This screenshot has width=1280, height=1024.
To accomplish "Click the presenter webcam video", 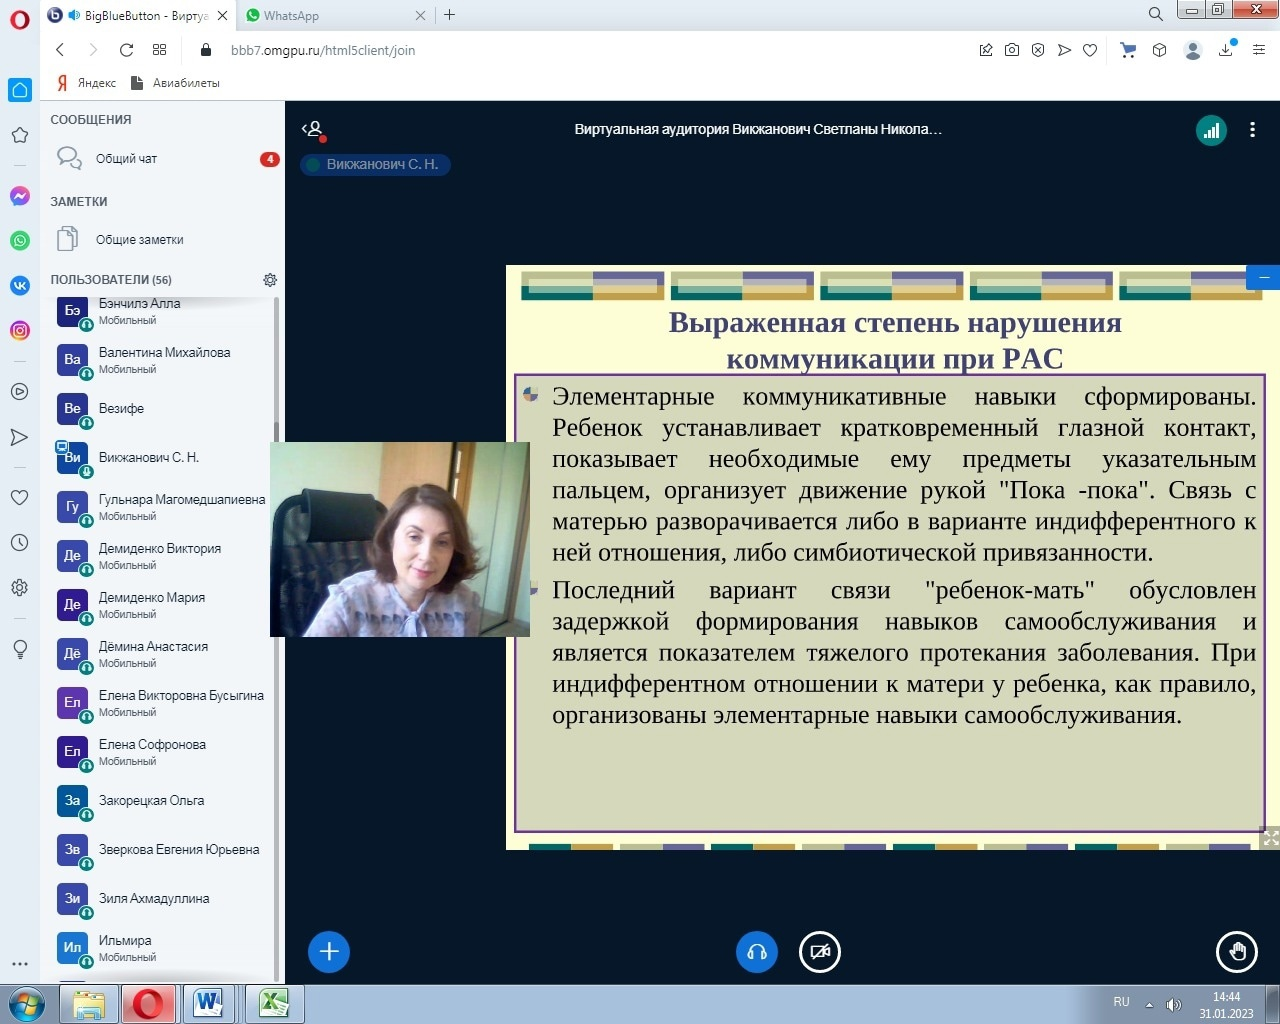I will [x=400, y=540].
